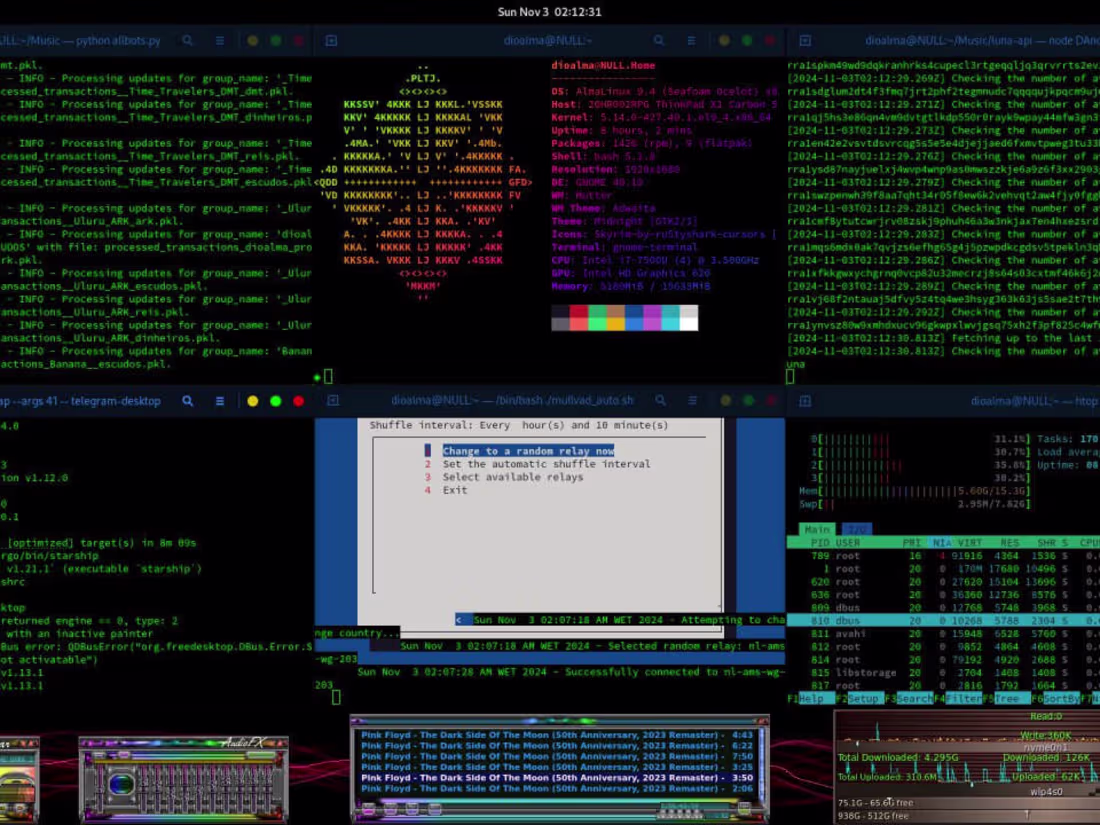Viewport: 1100px width, 825px height.
Task: Select highlighted htop row 810 dbus
Action: [x=943, y=620]
